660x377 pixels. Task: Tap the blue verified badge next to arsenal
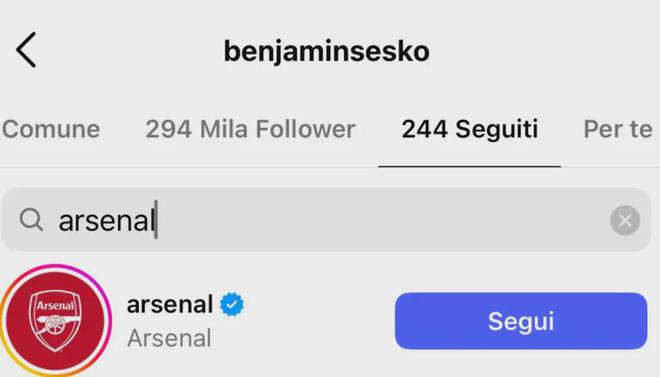tap(232, 304)
